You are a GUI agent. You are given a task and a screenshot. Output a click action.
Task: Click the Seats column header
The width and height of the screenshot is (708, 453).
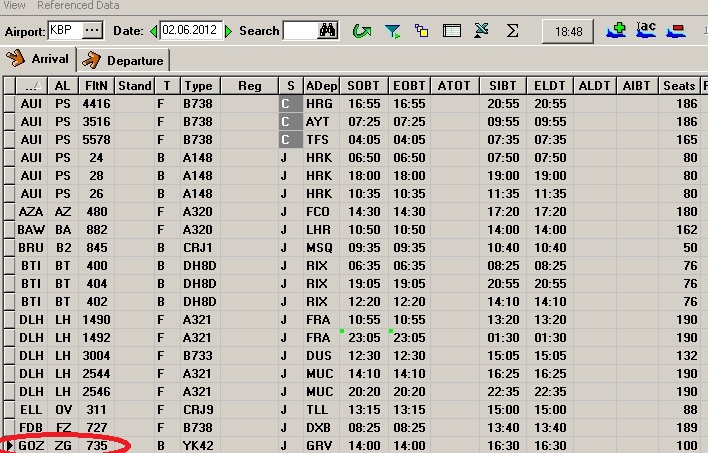(680, 86)
